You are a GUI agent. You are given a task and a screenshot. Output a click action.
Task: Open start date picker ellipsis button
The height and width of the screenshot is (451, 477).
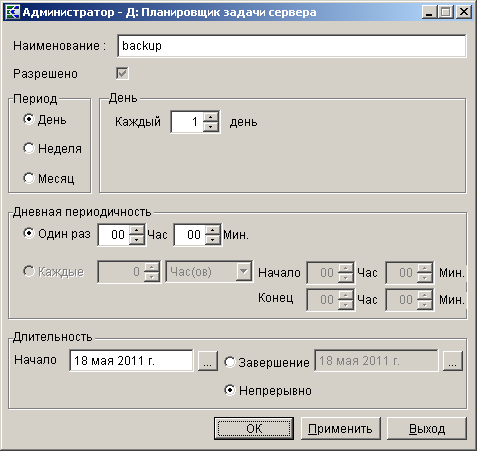[x=208, y=360]
